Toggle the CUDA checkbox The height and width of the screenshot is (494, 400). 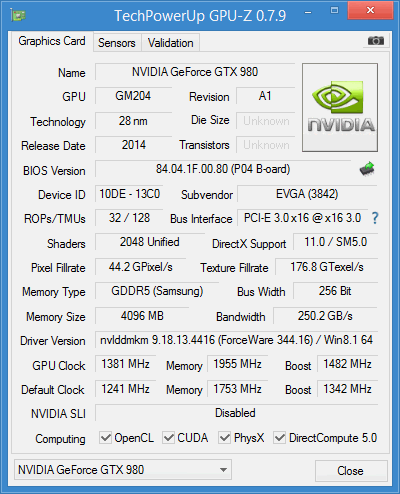click(168, 438)
